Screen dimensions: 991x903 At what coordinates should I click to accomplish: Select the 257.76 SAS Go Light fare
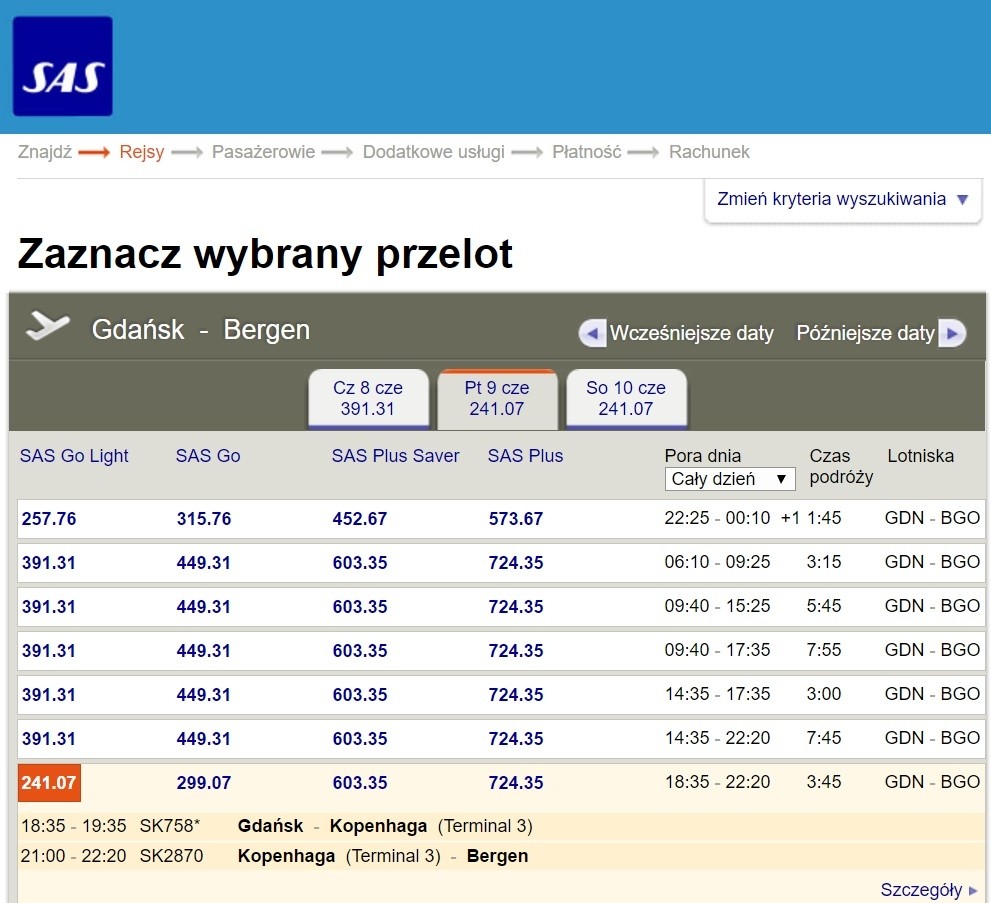[49, 519]
